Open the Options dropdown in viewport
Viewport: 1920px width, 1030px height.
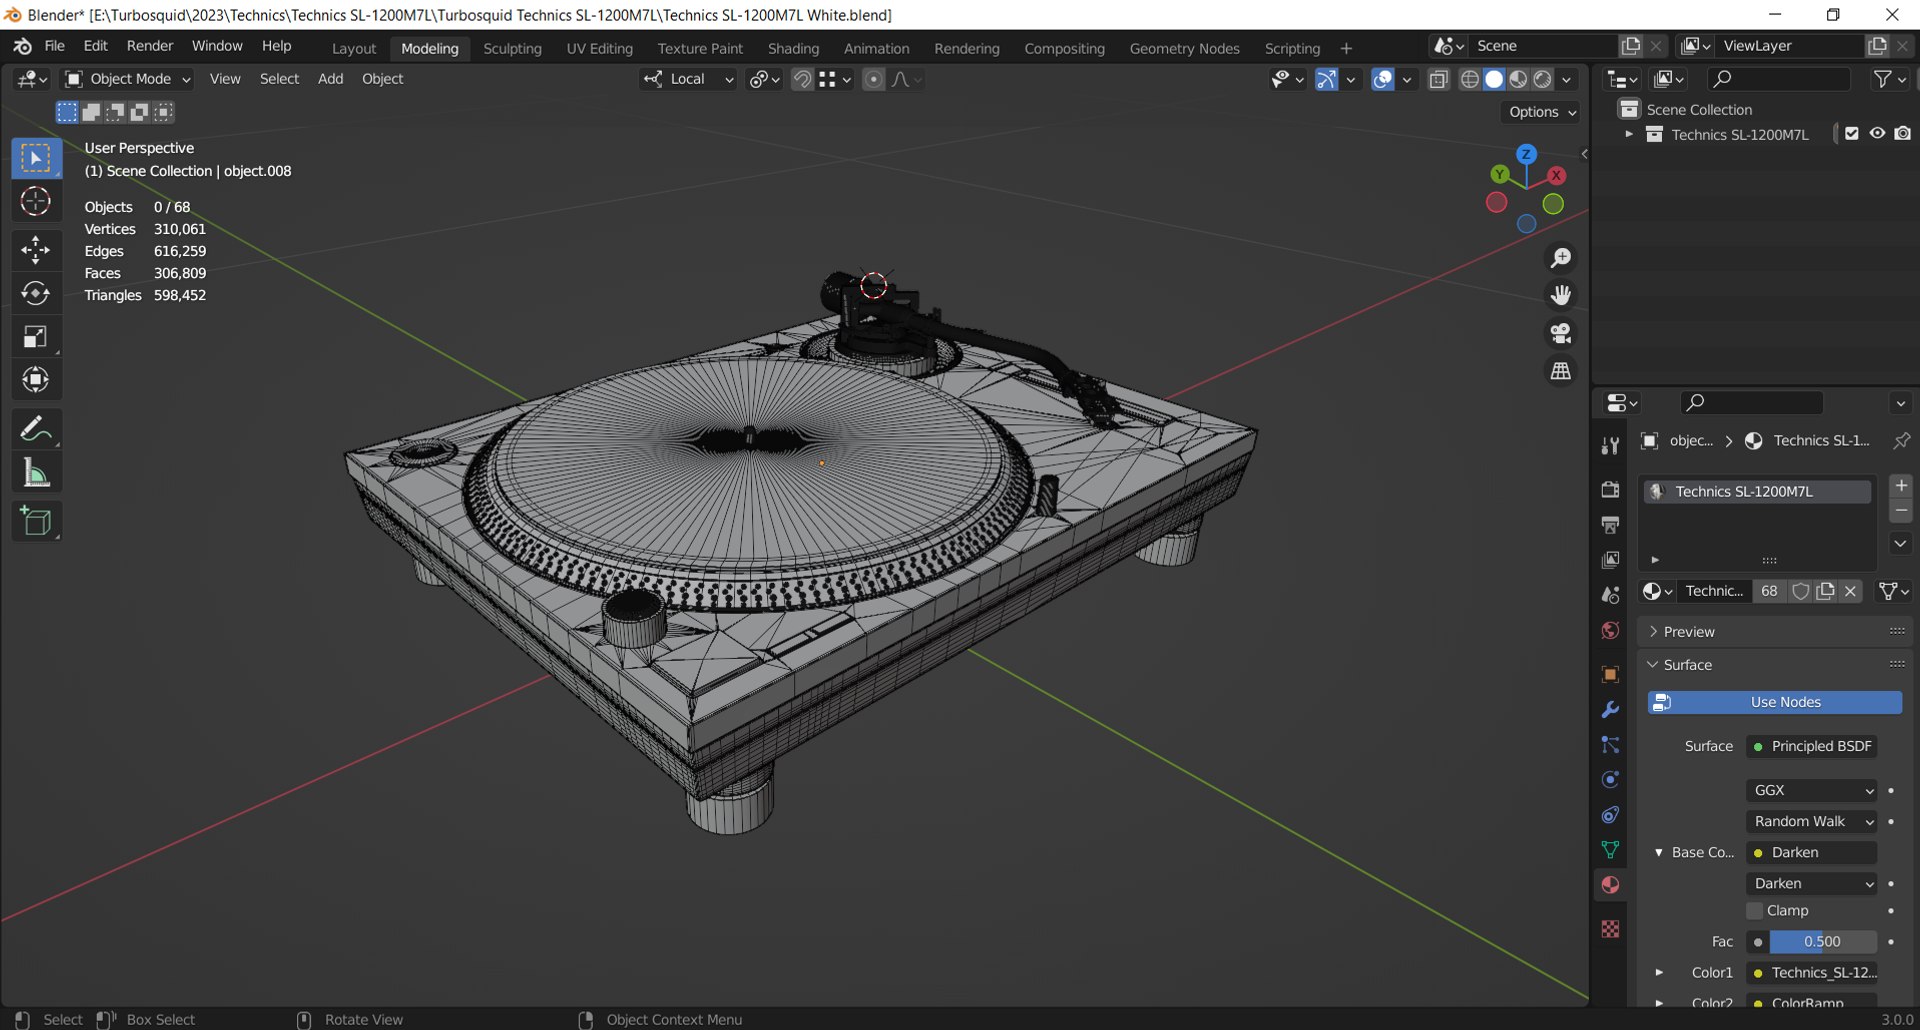(1541, 112)
